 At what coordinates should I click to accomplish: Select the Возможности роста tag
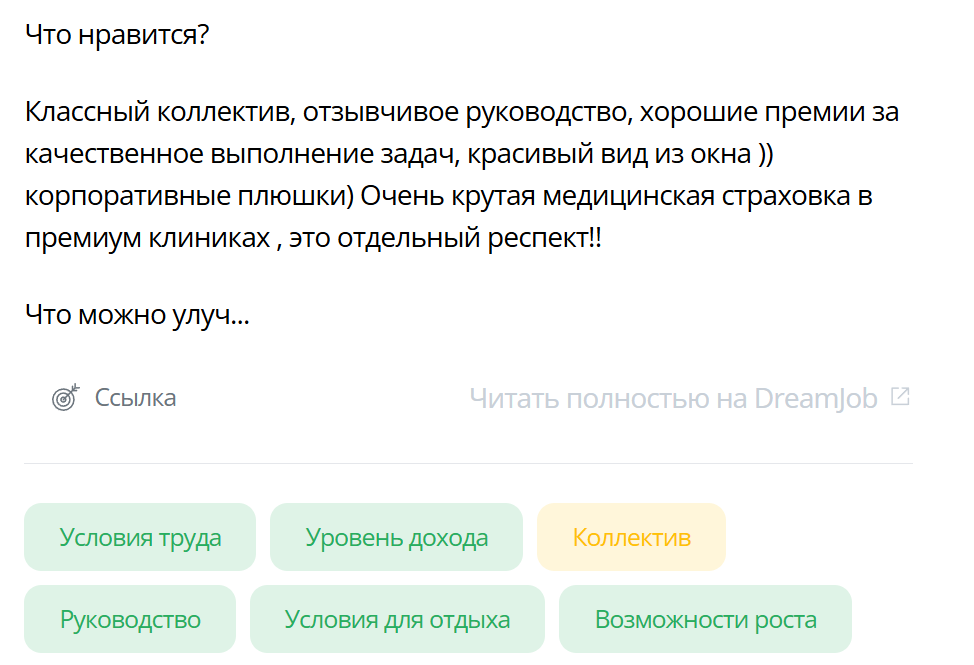pyautogui.click(x=705, y=619)
